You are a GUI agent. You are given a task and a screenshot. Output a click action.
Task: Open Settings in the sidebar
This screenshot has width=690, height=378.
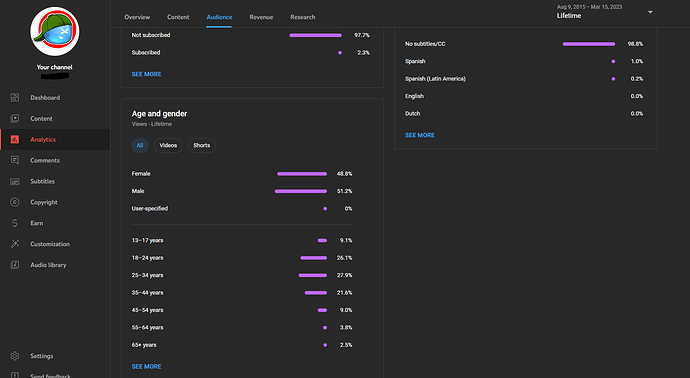42,356
